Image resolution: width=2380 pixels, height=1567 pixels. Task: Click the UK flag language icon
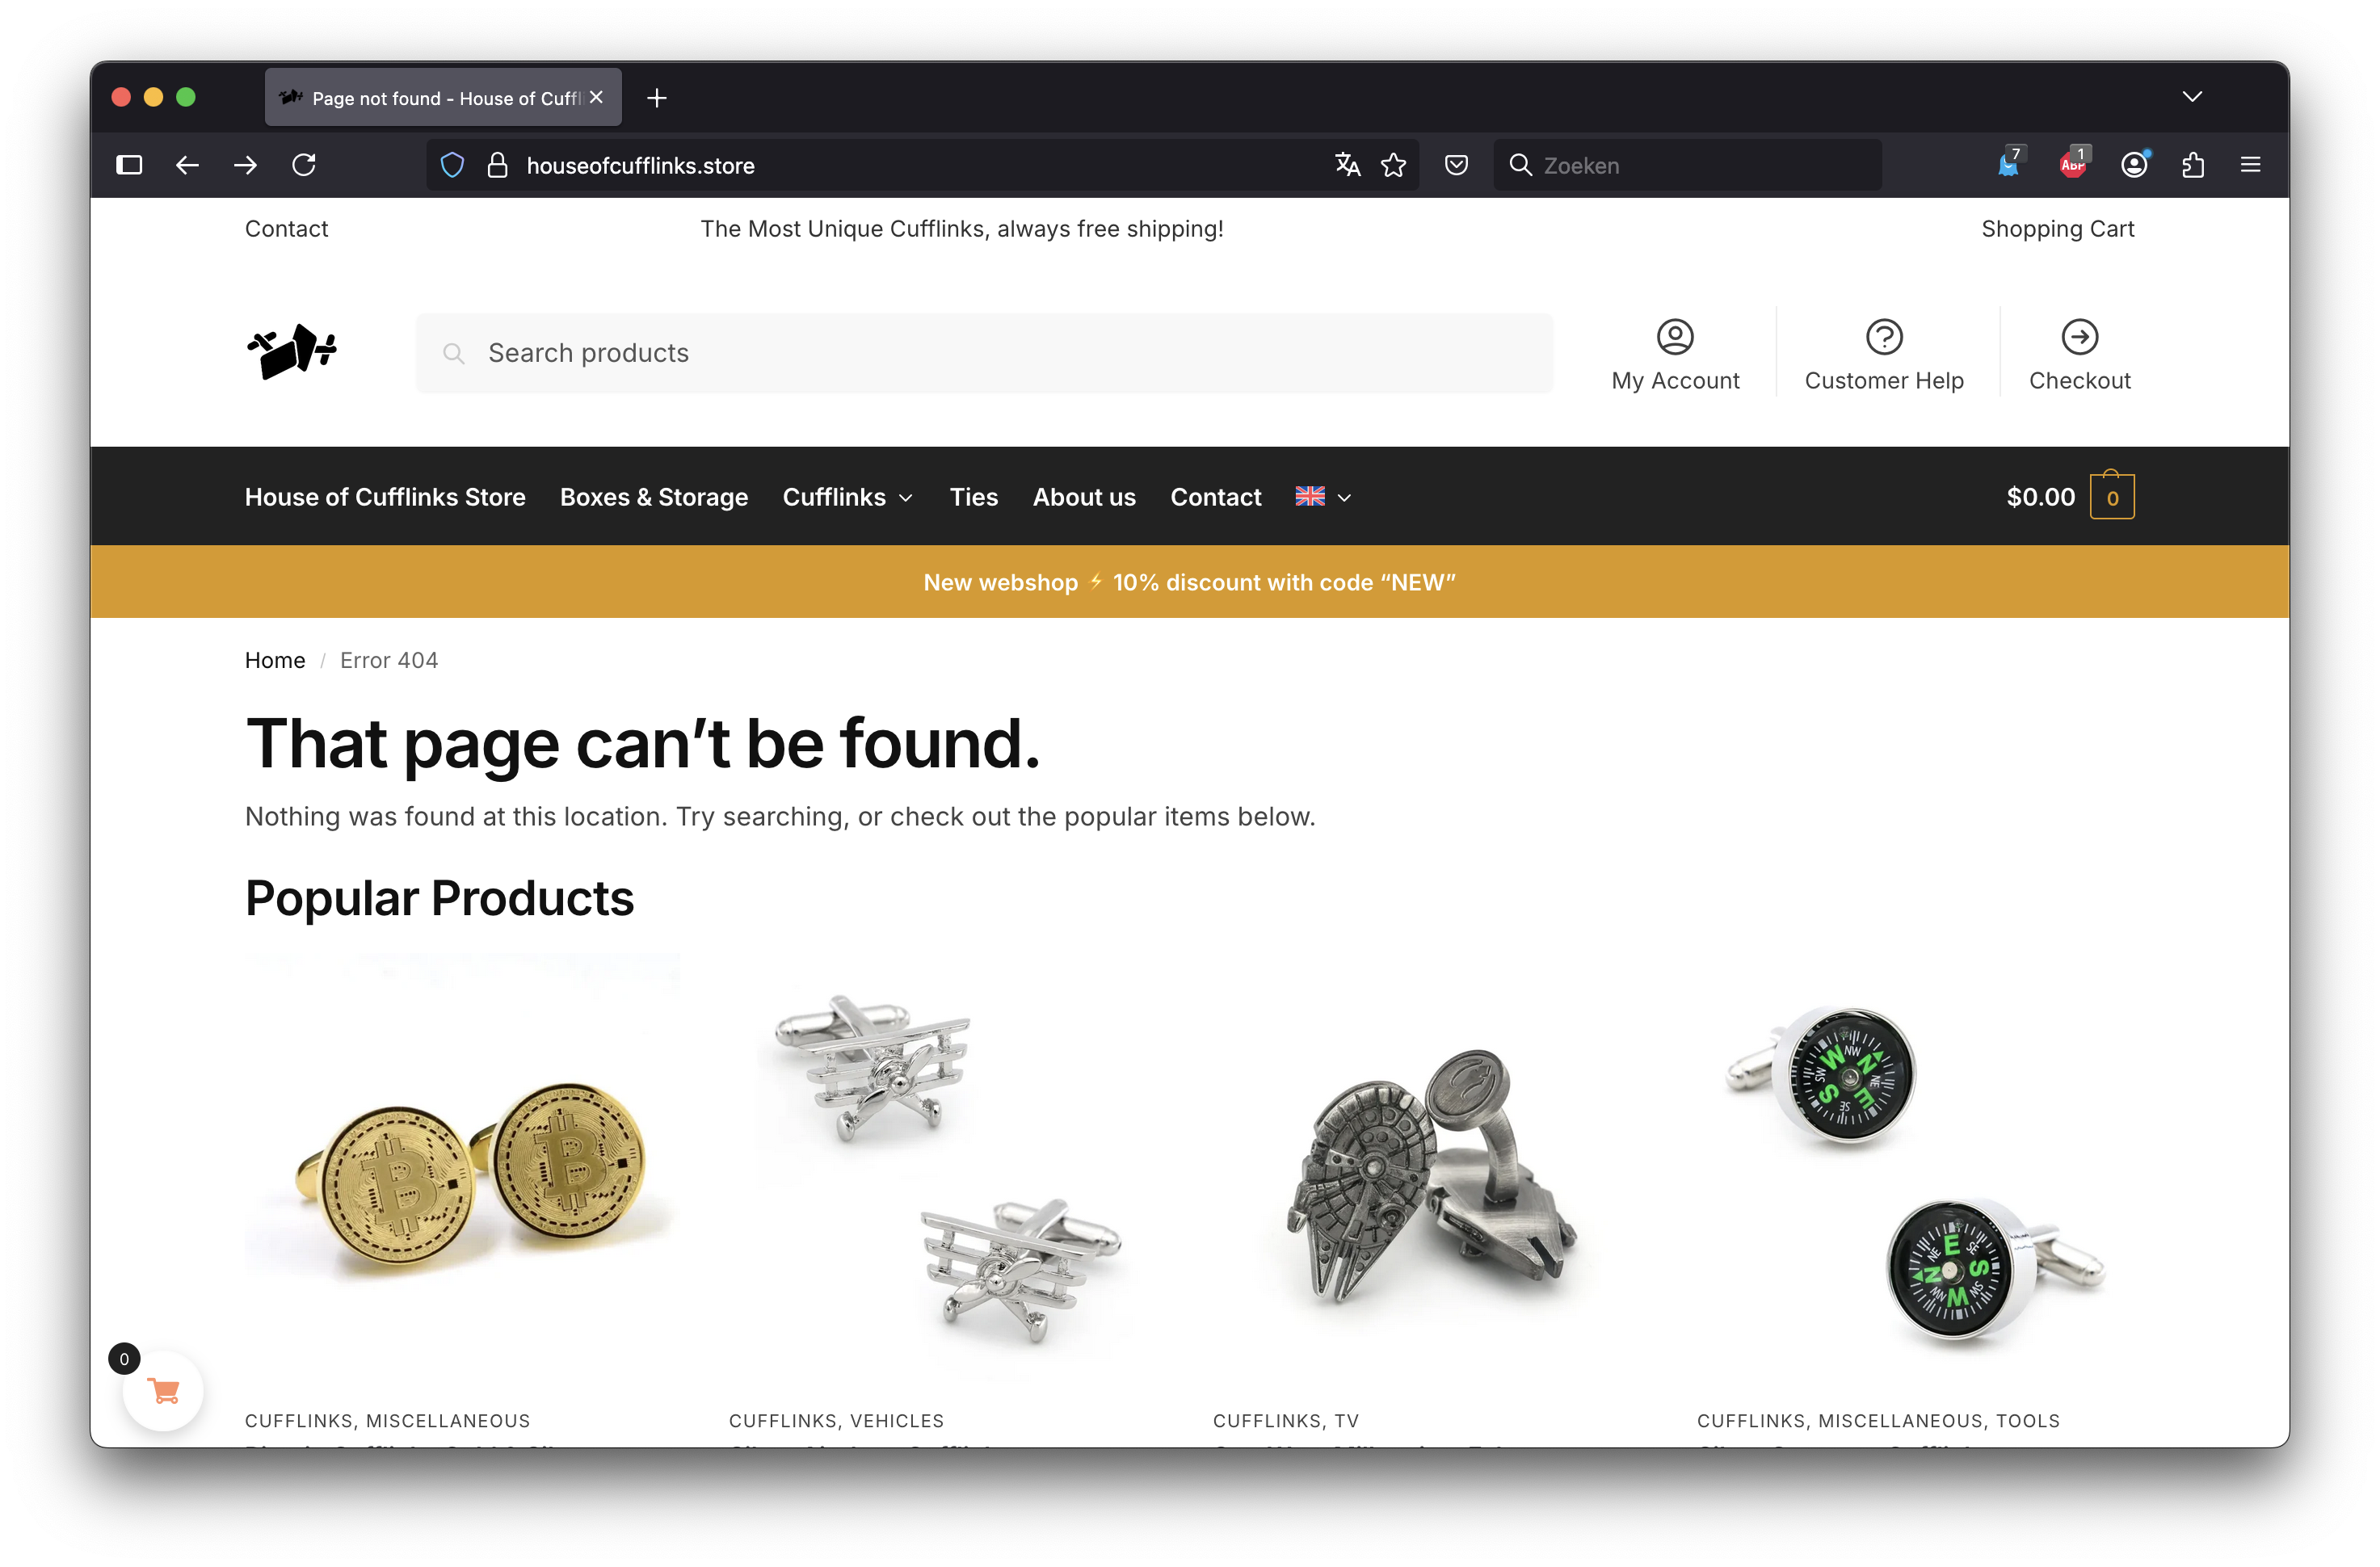pos(1310,496)
